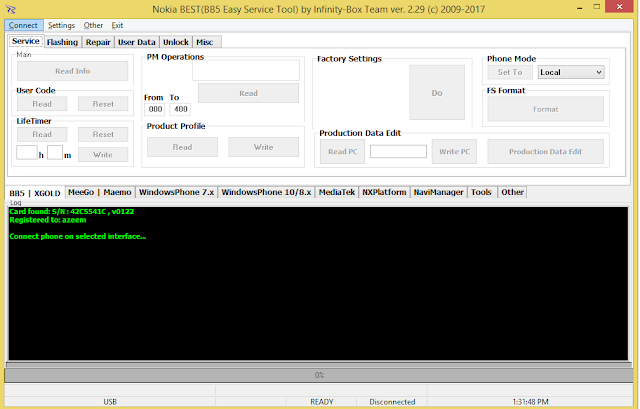Image resolution: width=640 pixels, height=409 pixels.
Task: Click the Phone Mode Set To button
Action: tap(510, 72)
